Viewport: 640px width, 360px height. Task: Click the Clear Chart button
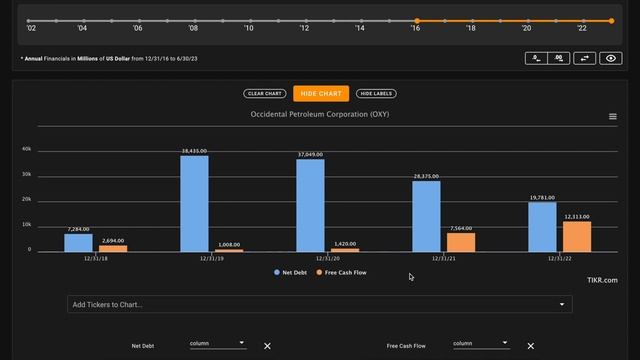pyautogui.click(x=265, y=93)
